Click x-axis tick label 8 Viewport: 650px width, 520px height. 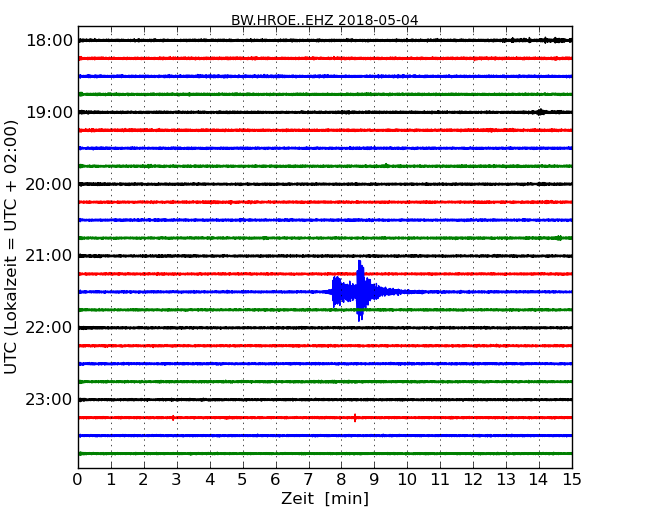(x=342, y=480)
